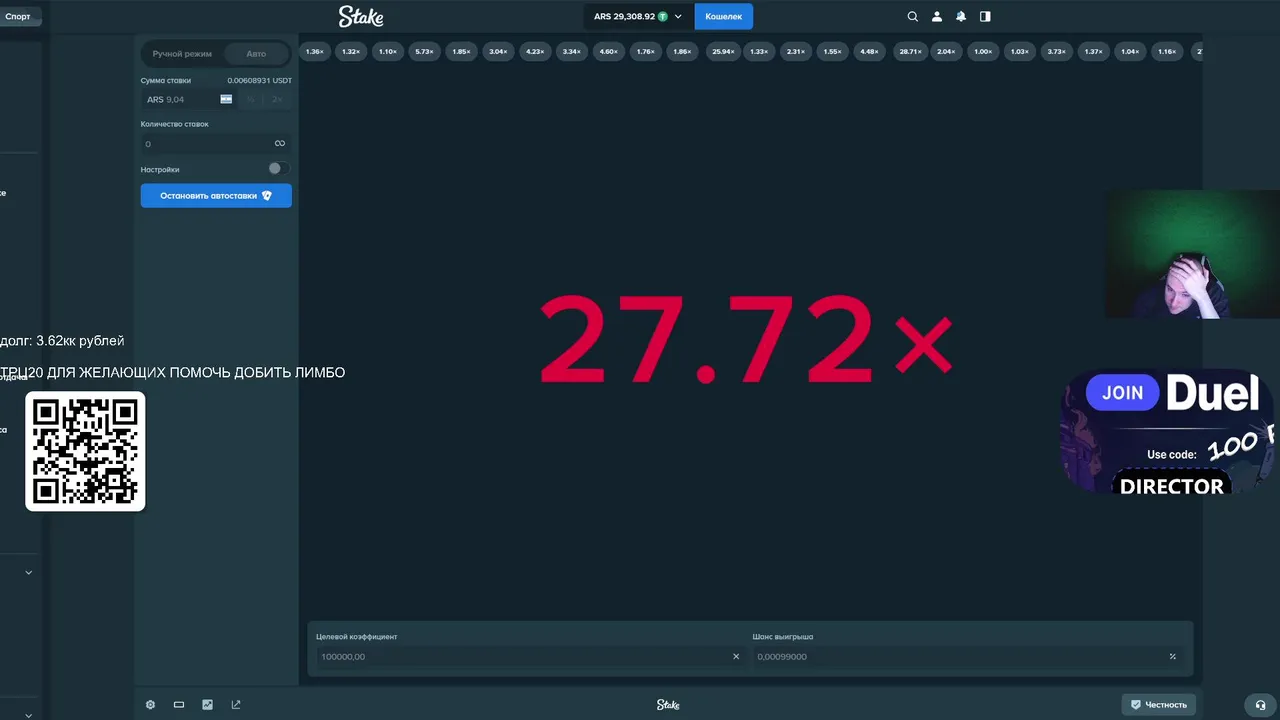
Task: Click the green T currency coin icon
Action: coord(662,16)
